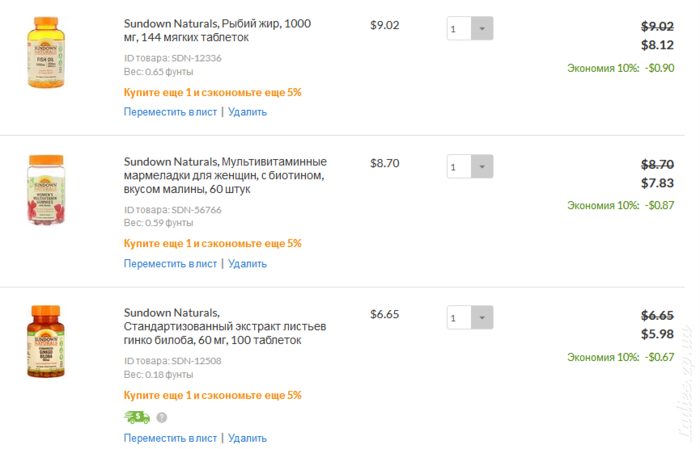Click the fish oil quantity field showing 1
The image size is (700, 449).
click(459, 29)
